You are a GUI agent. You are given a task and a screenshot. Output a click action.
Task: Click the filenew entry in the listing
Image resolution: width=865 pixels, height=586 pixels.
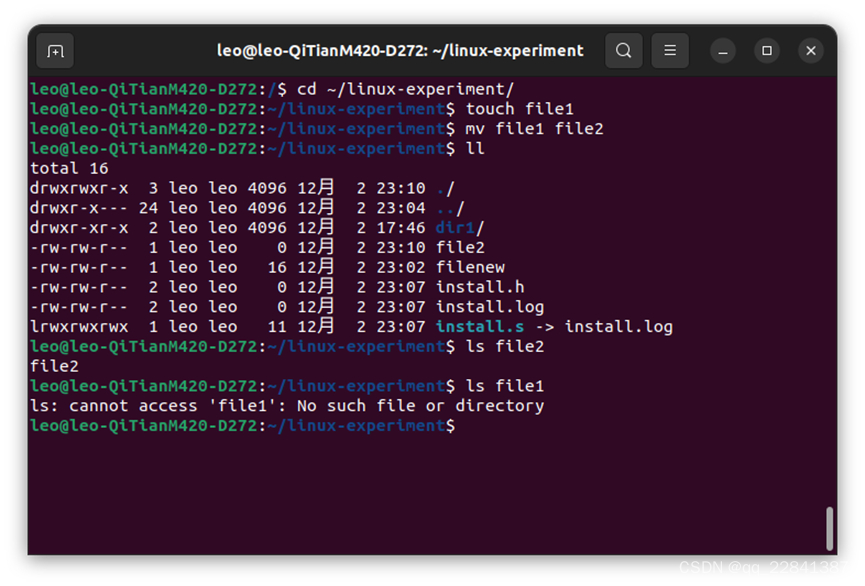tap(469, 267)
